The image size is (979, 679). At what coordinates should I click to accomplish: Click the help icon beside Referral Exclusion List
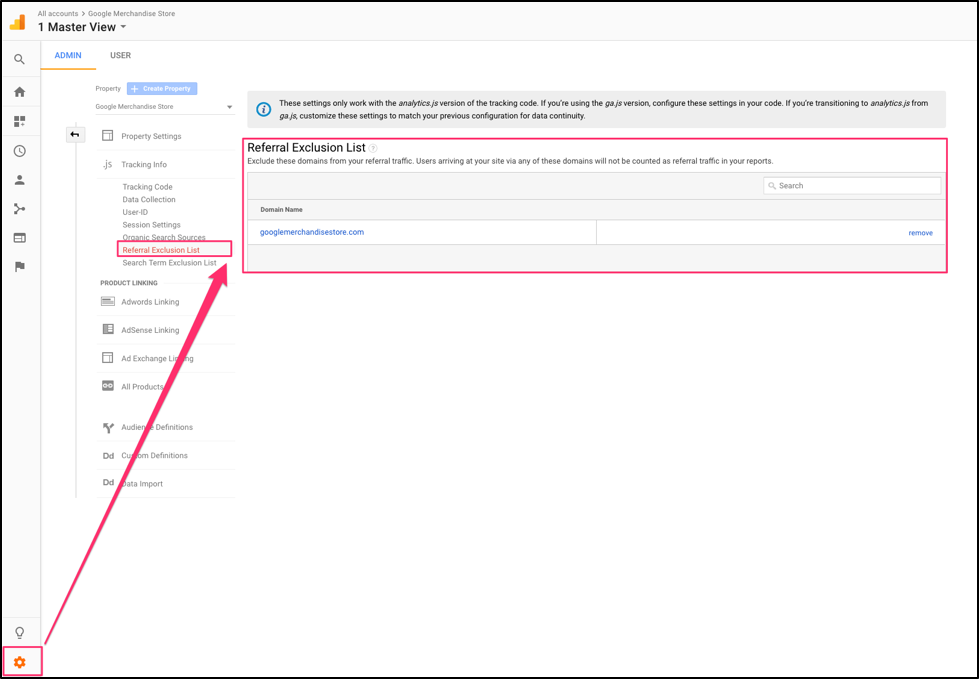coord(373,149)
